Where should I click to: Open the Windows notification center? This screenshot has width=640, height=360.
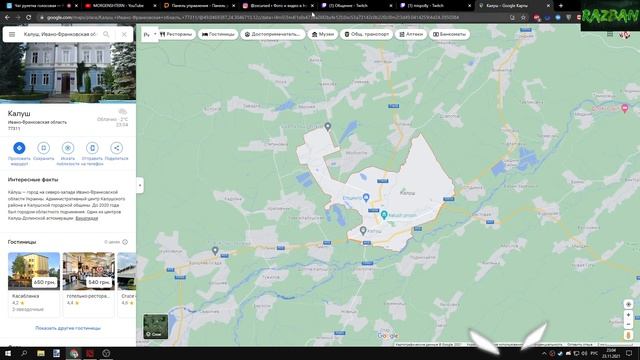tap(629, 353)
